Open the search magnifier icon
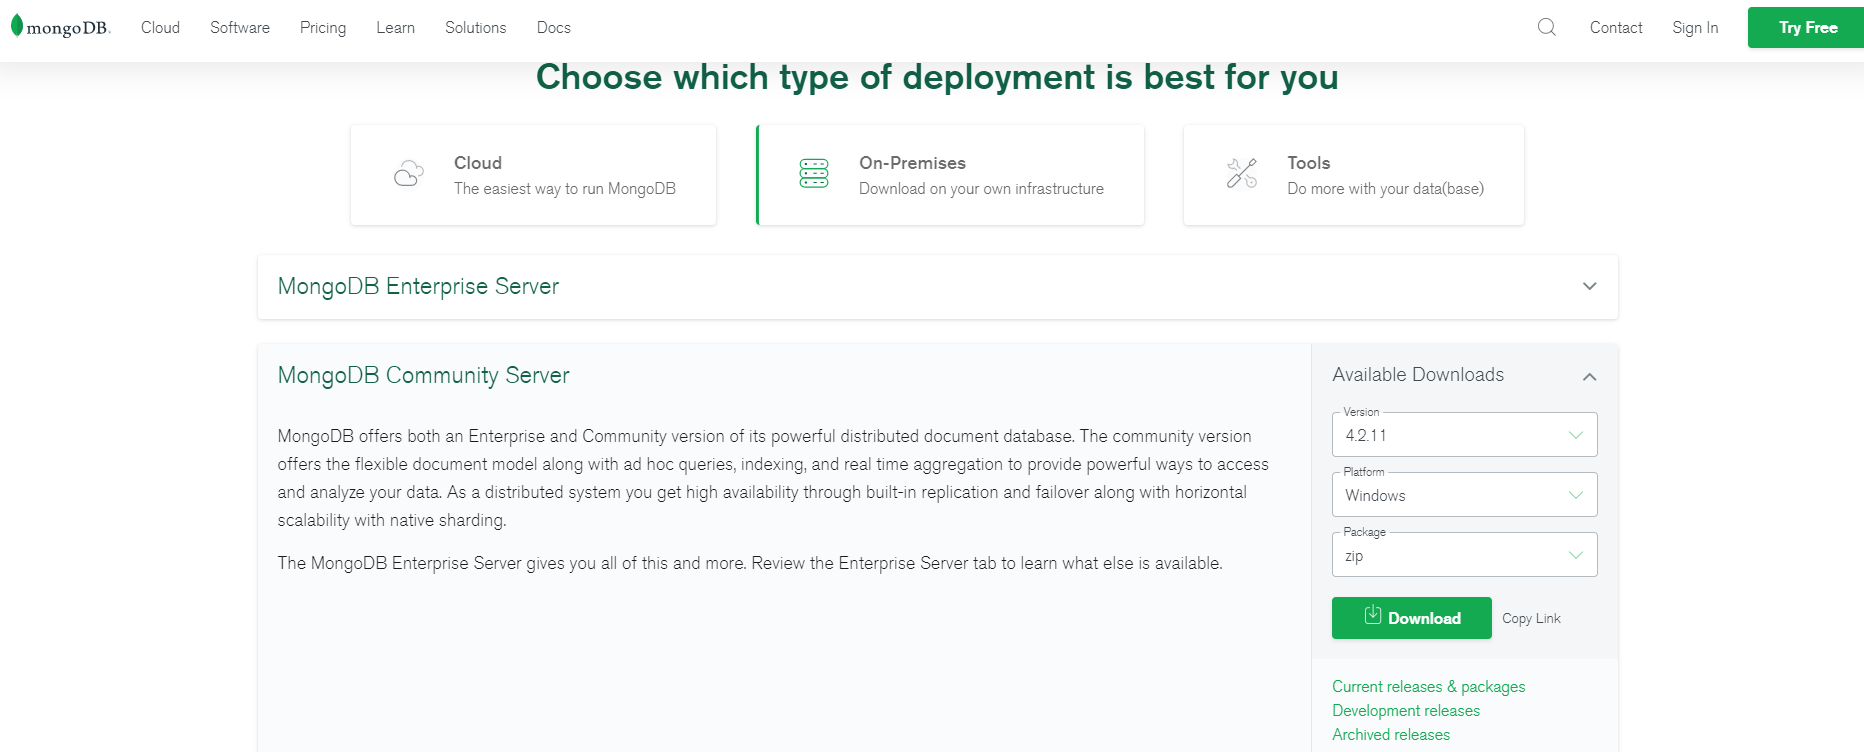1864x752 pixels. (x=1547, y=27)
